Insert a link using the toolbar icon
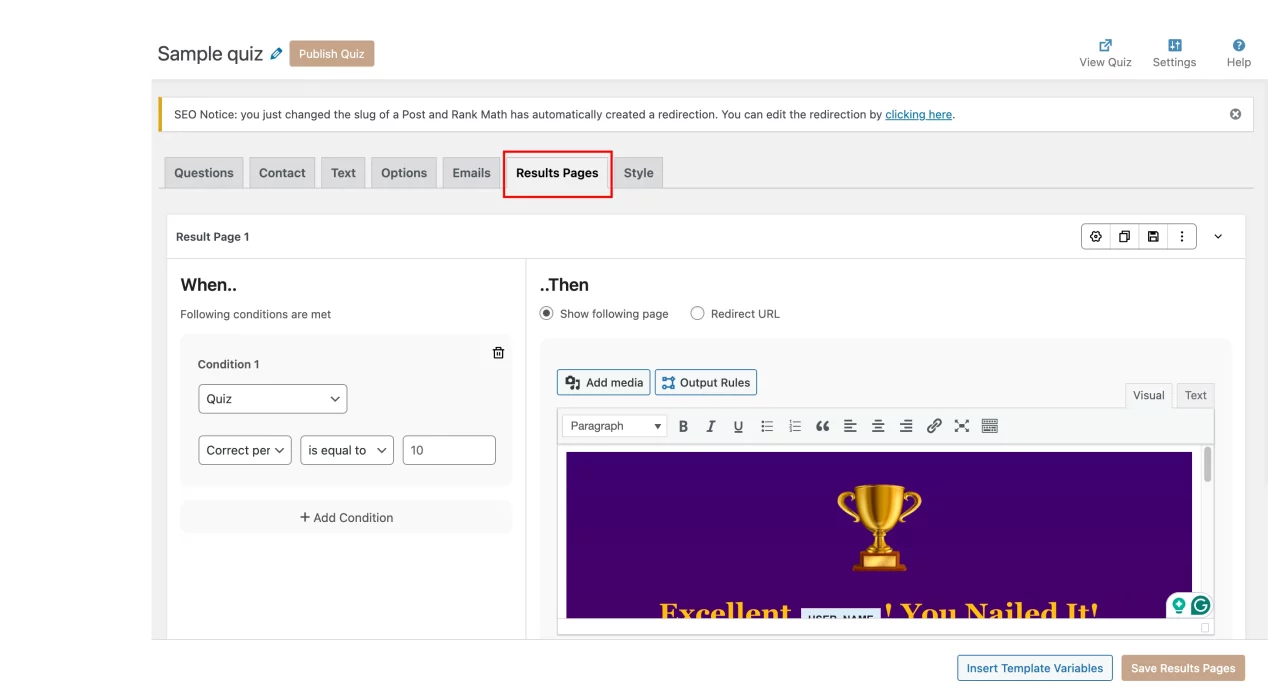The width and height of the screenshot is (1280, 694). [x=934, y=426]
